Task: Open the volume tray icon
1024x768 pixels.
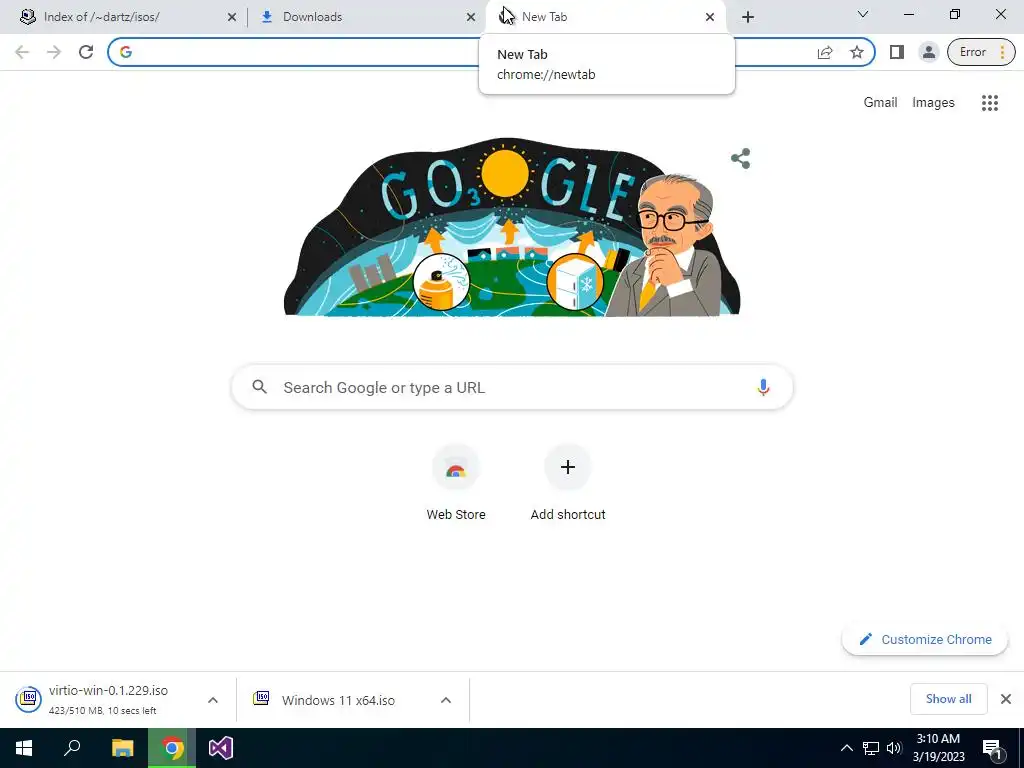Action: [x=894, y=748]
